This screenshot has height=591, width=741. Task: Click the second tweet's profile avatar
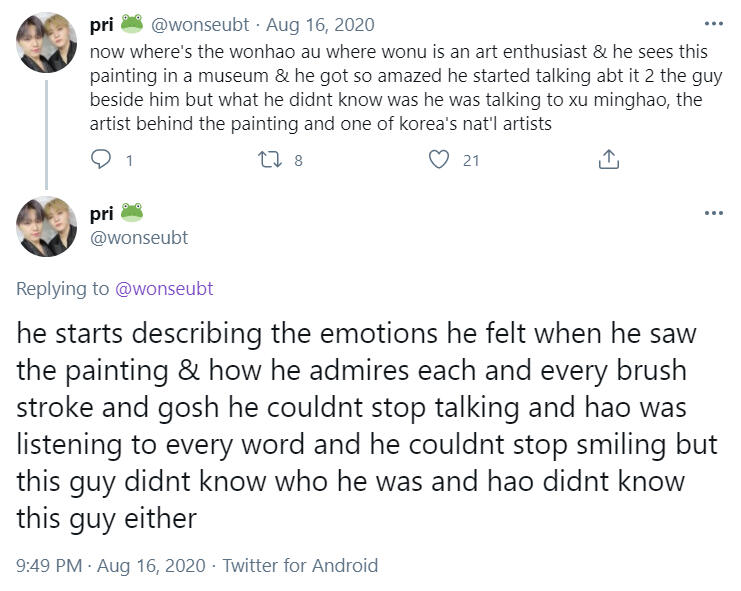[x=47, y=227]
